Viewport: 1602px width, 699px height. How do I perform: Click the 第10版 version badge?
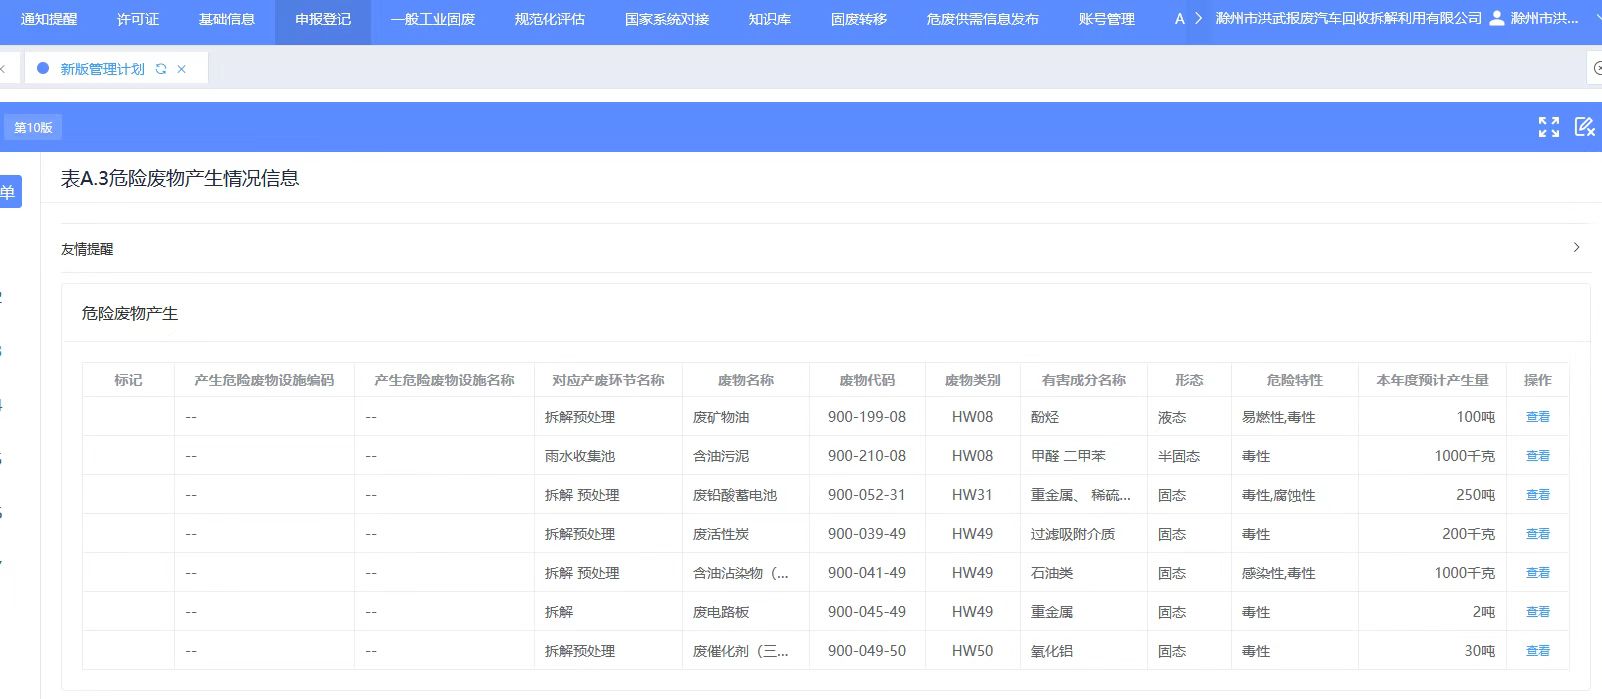tap(33, 127)
